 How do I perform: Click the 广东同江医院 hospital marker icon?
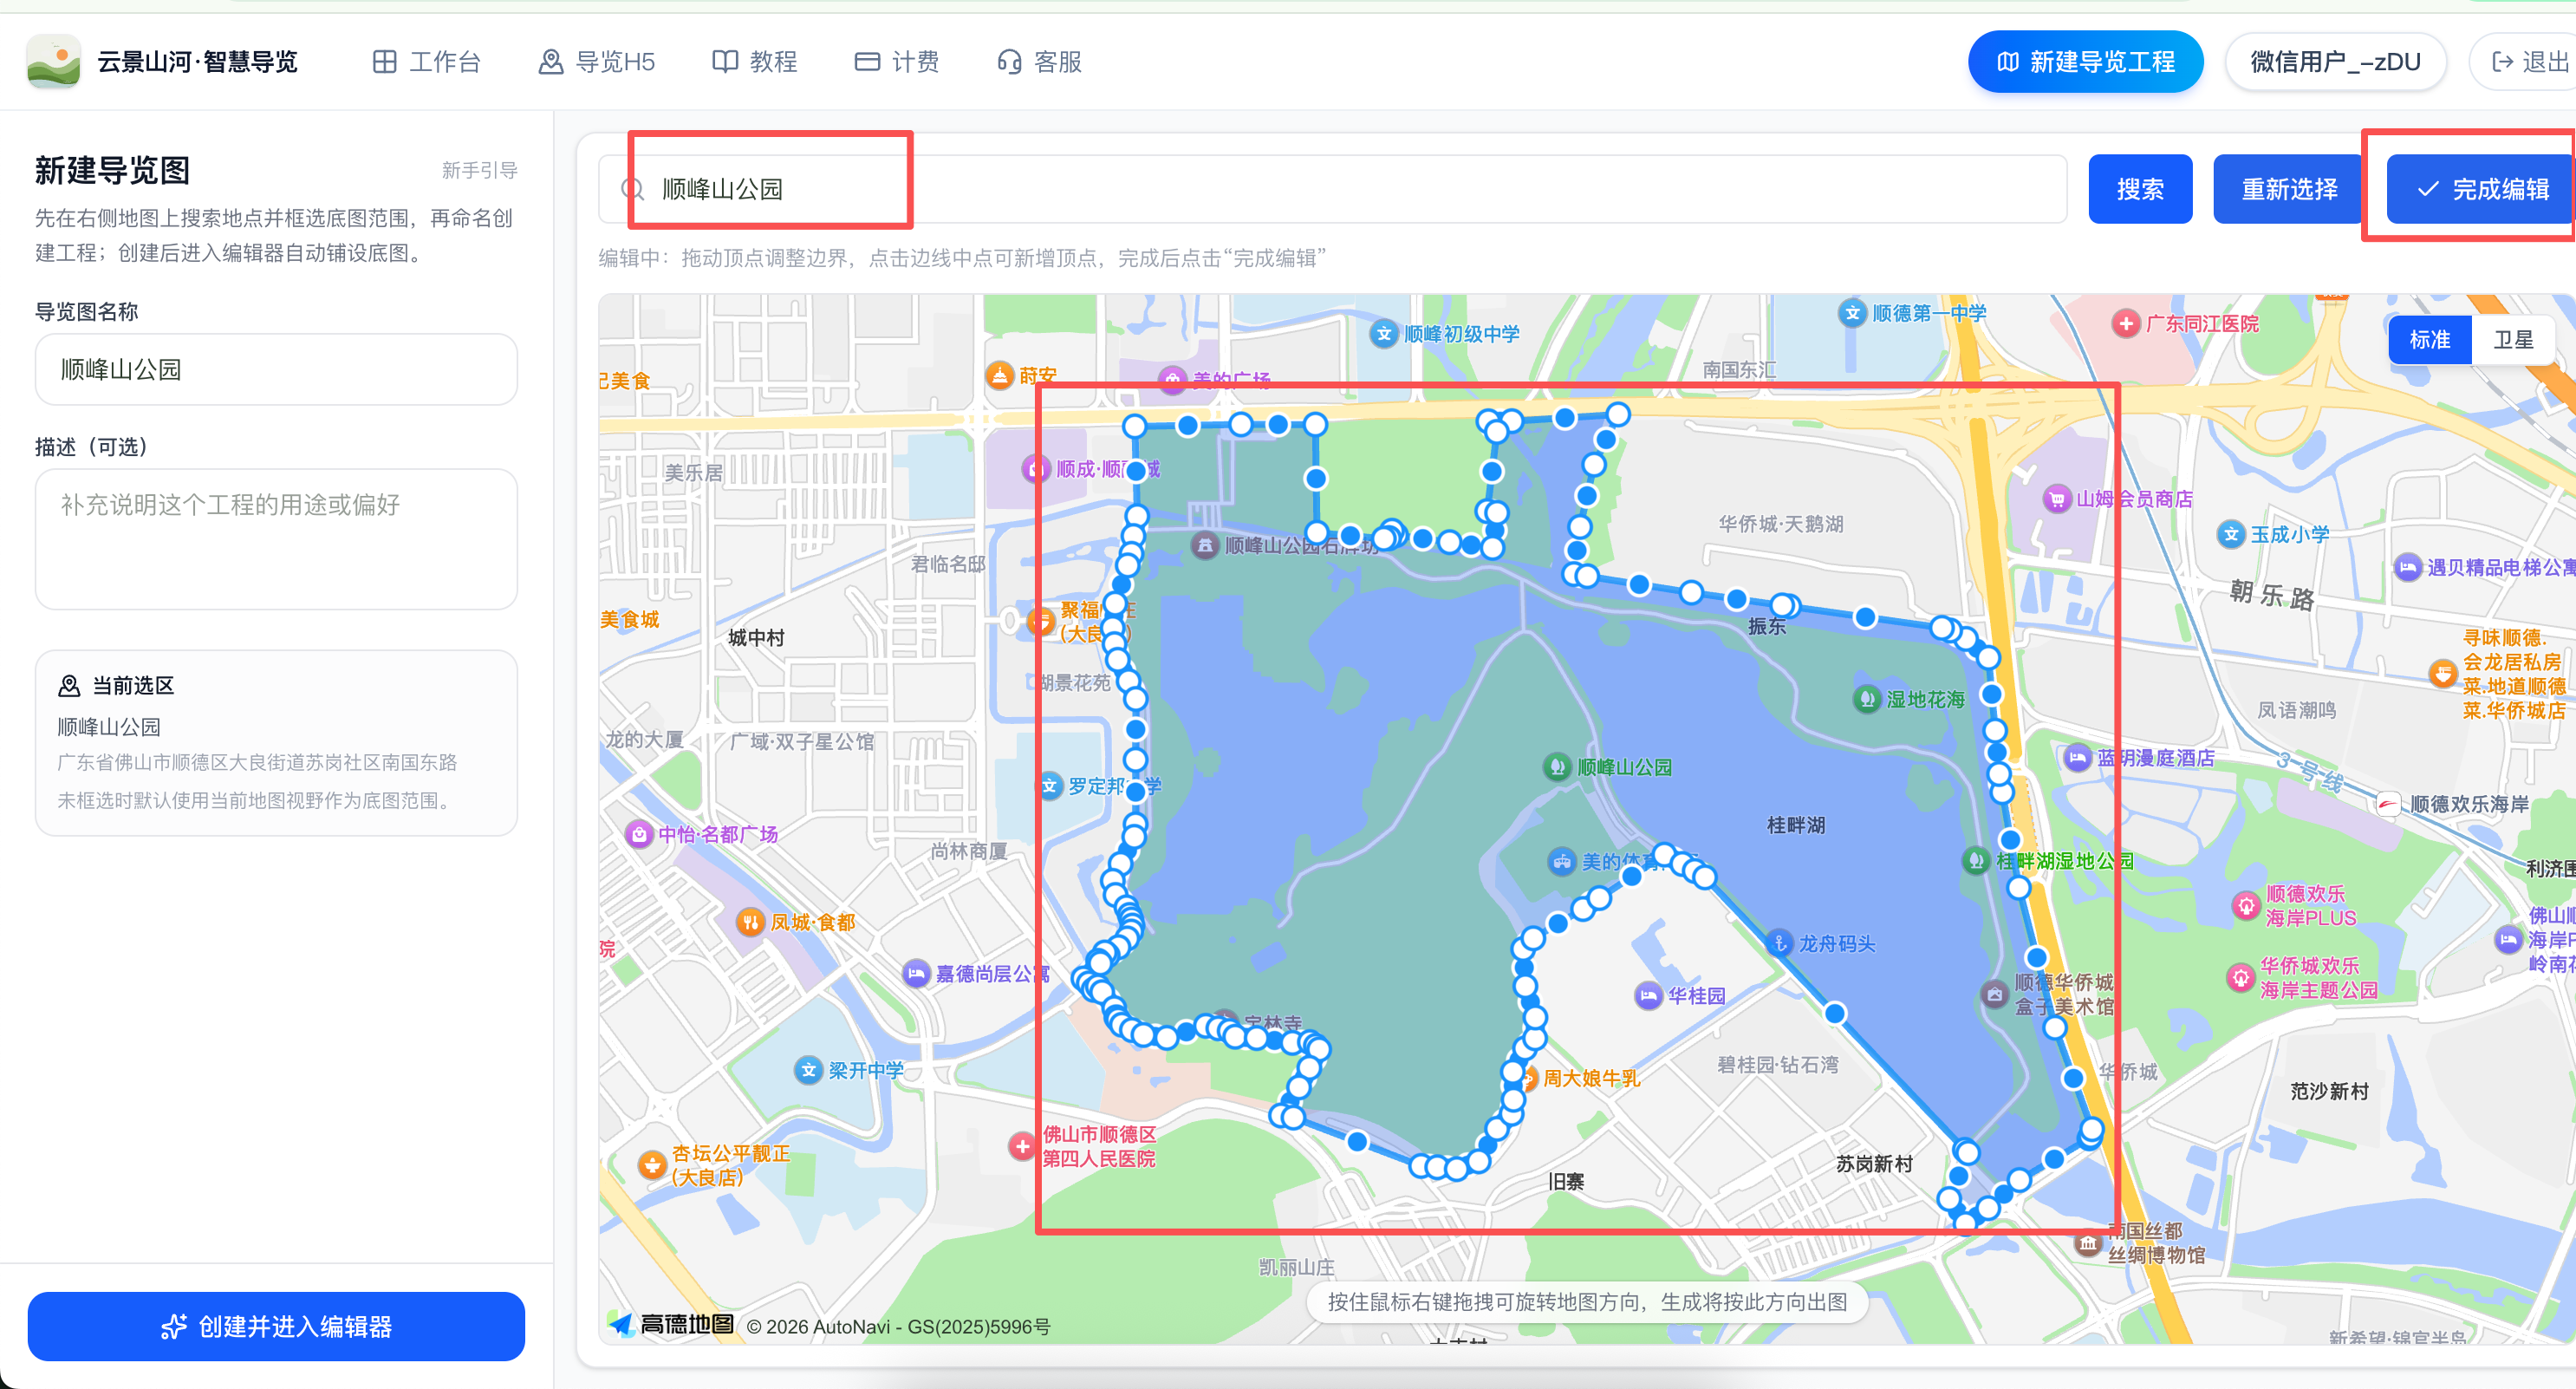pos(2125,324)
